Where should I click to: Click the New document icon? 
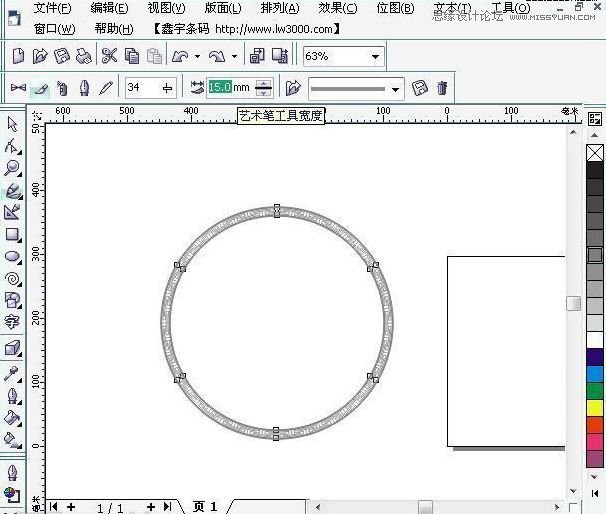(x=18, y=56)
